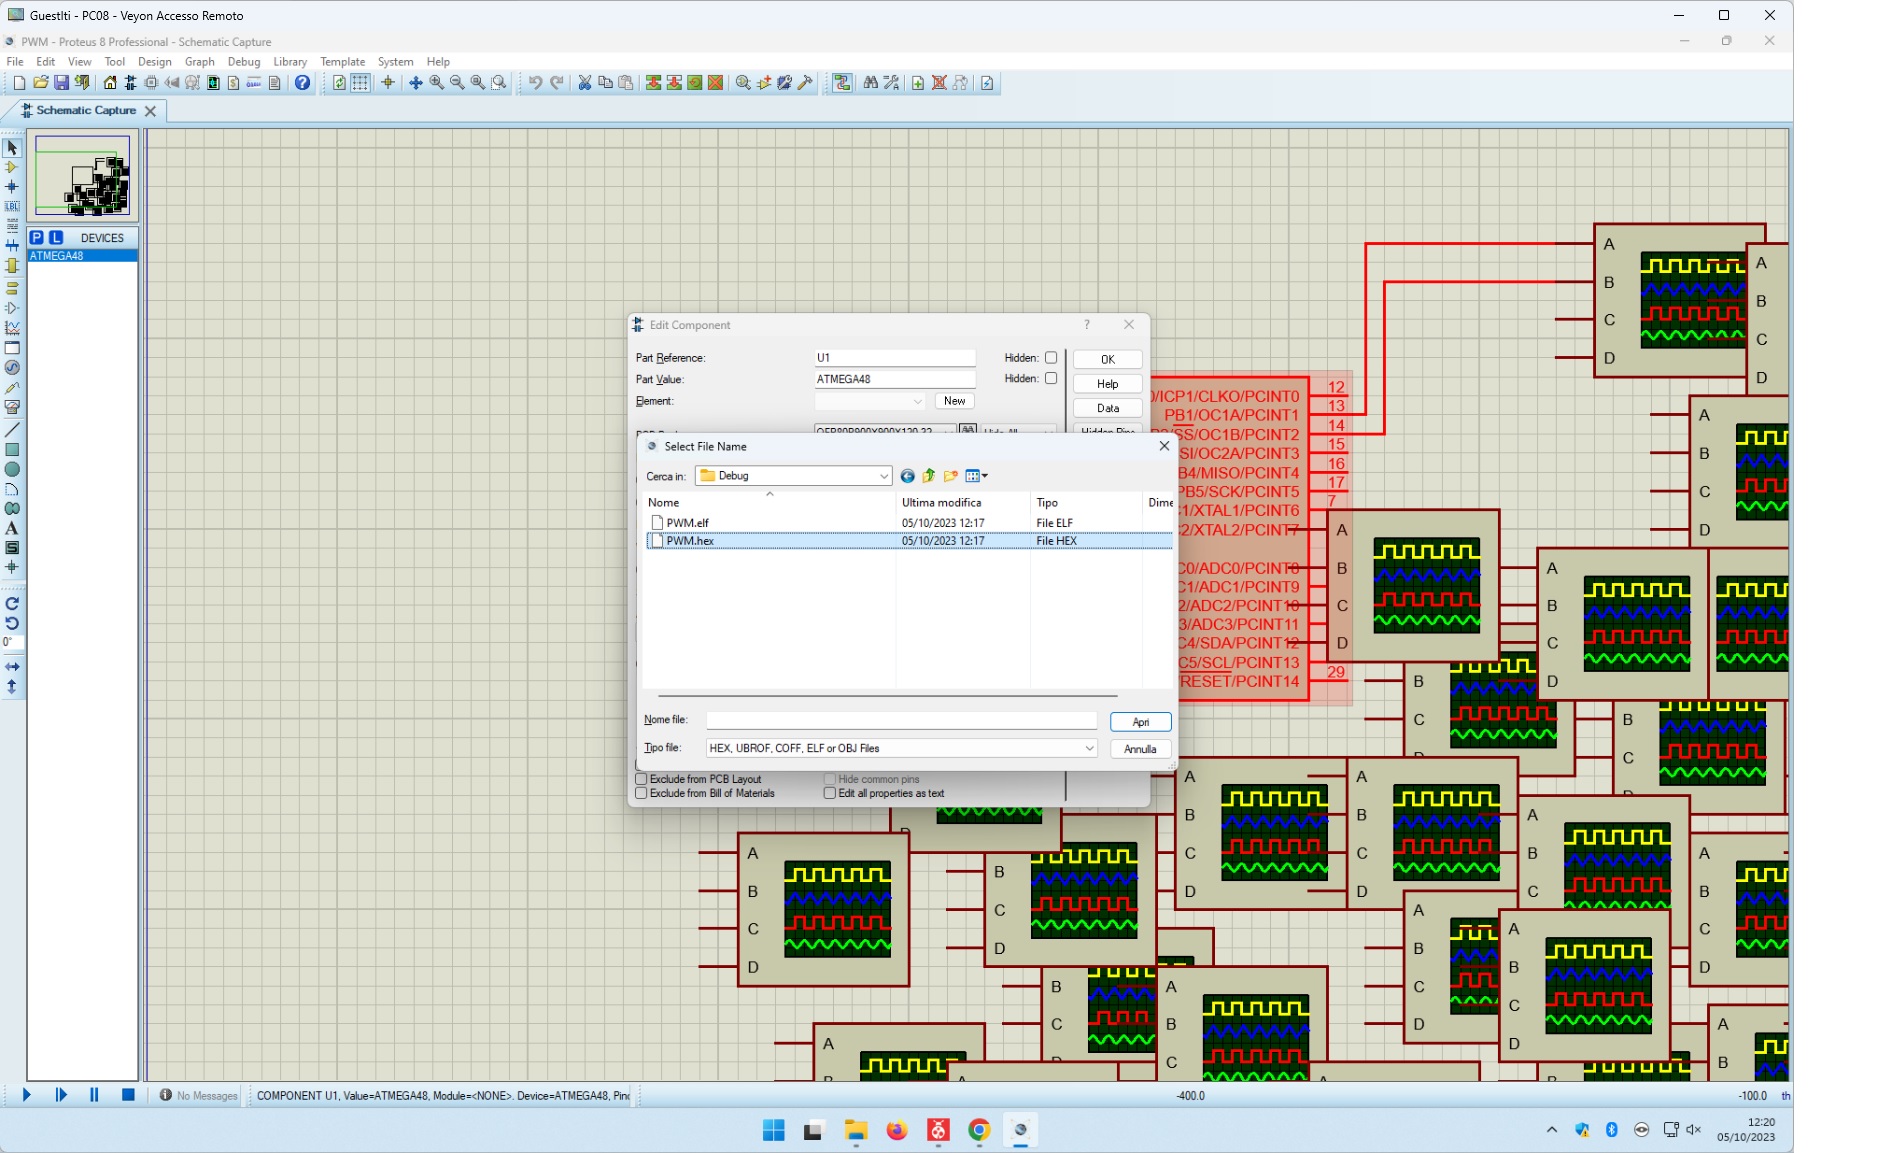Image resolution: width=1887 pixels, height=1153 pixels.
Task: Click the Cut scissors toolbar icon
Action: [585, 83]
